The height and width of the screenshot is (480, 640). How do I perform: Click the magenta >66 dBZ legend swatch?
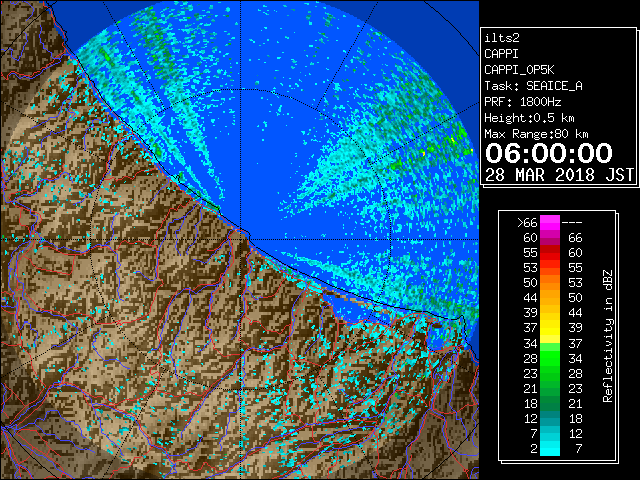coord(550,222)
